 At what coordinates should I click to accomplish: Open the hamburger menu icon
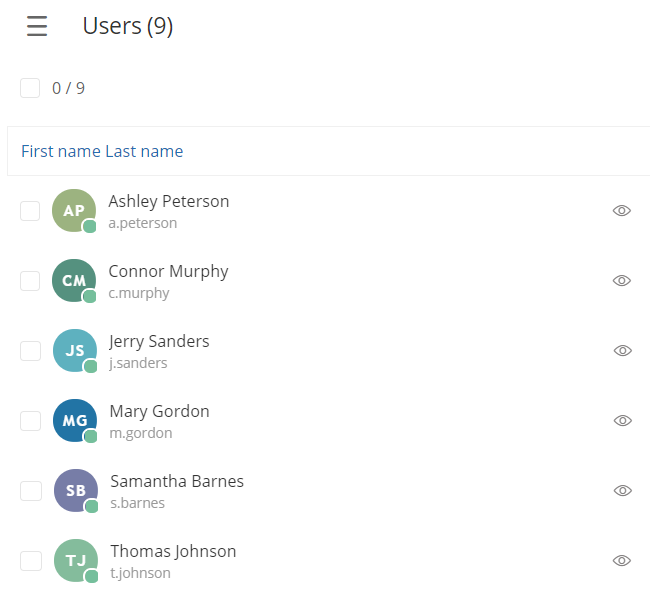pos(37,26)
